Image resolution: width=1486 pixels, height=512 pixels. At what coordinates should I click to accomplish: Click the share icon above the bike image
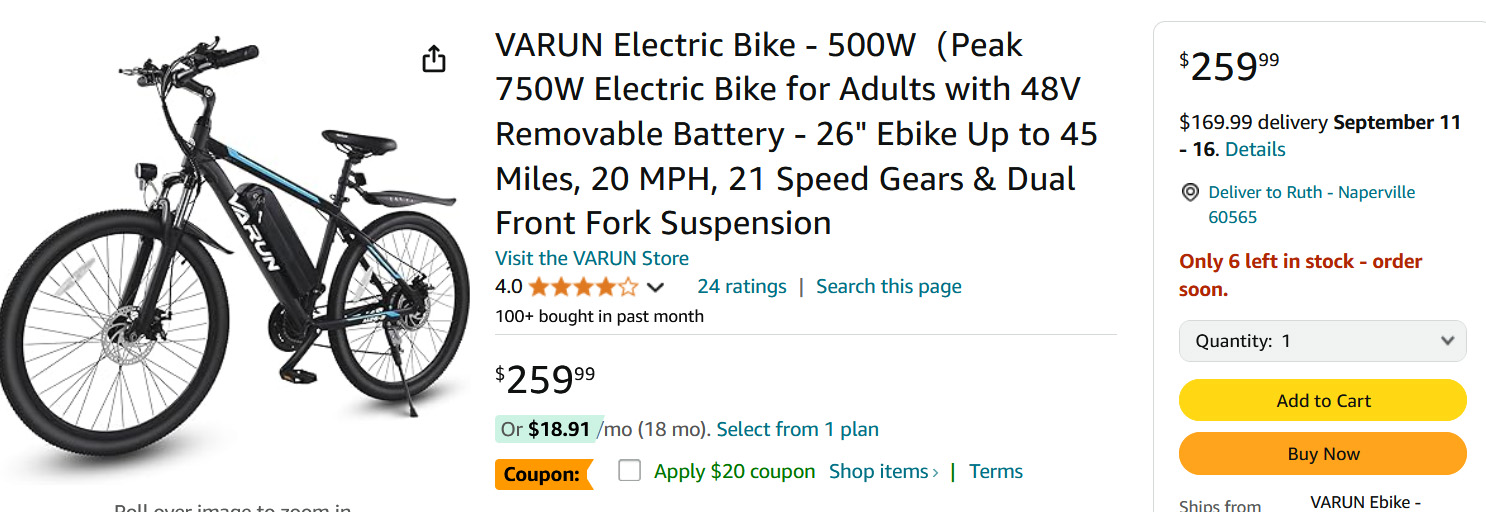[x=433, y=59]
